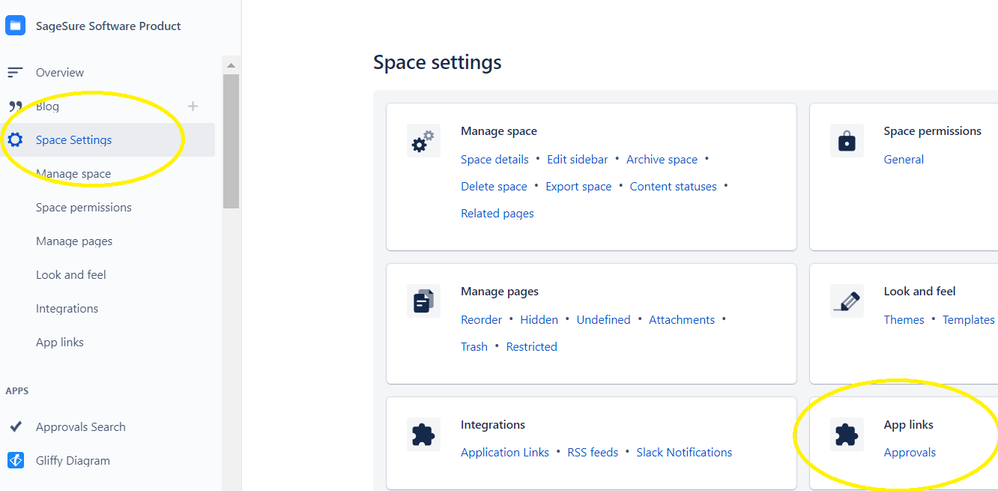
Task: Click the Gliffy Diagram icon
Action: [x=15, y=460]
